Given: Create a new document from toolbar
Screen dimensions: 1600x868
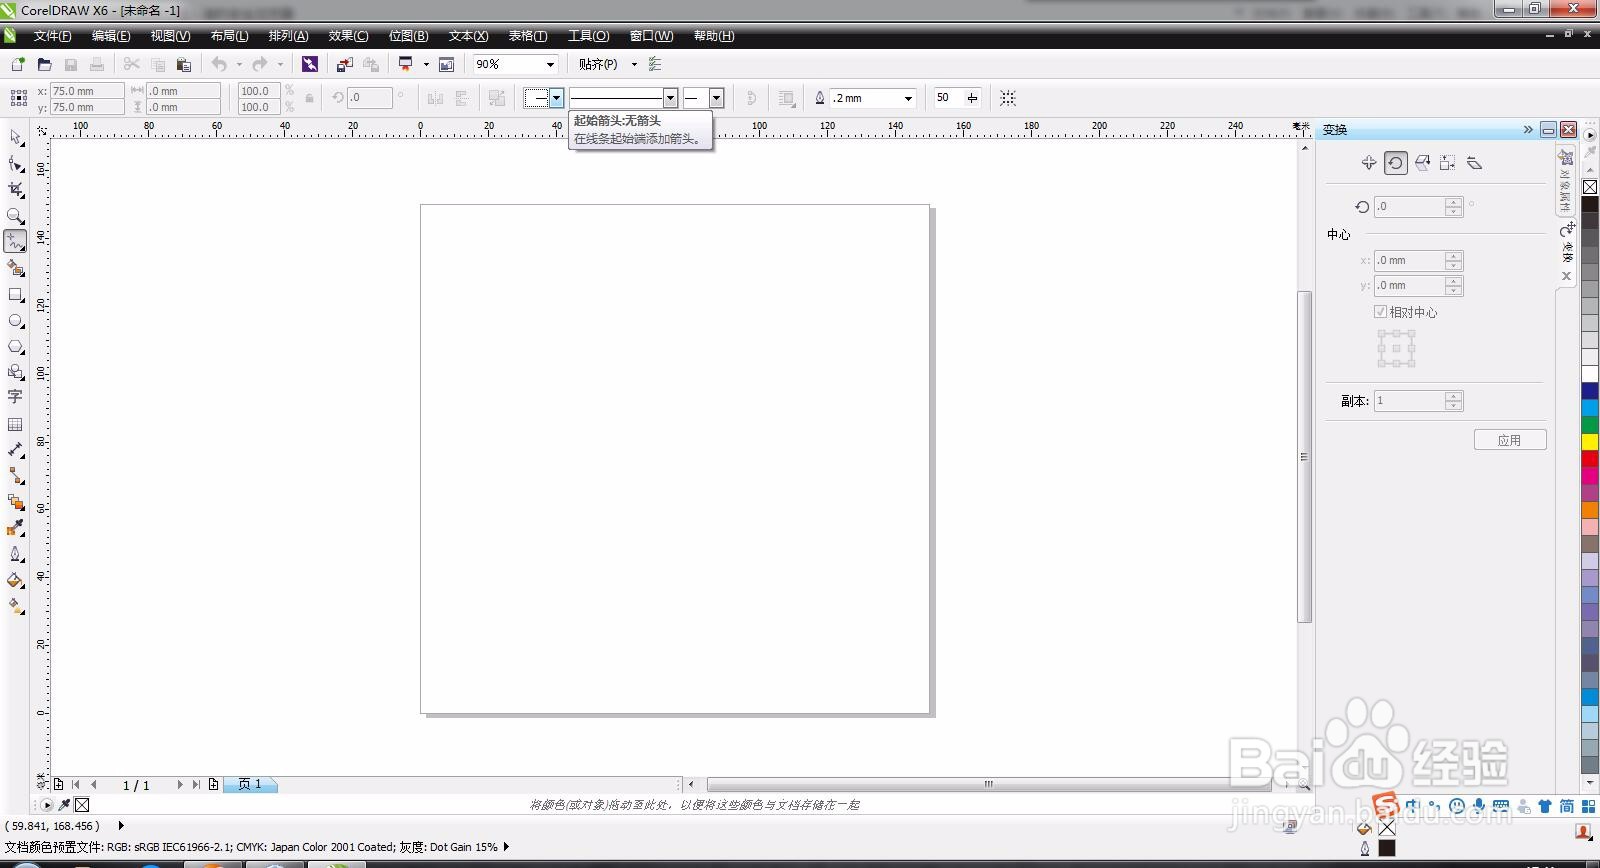Looking at the screenshot, I should pyautogui.click(x=17, y=64).
